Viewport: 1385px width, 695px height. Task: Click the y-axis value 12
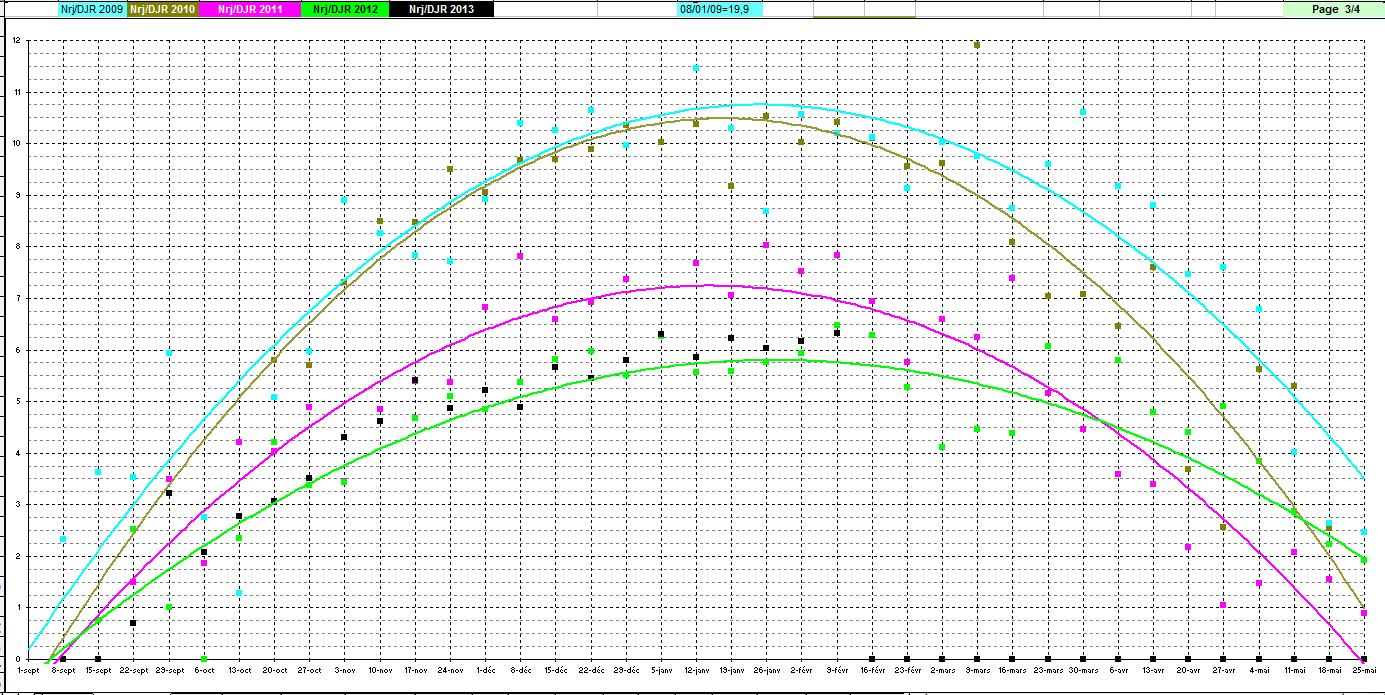point(16,41)
